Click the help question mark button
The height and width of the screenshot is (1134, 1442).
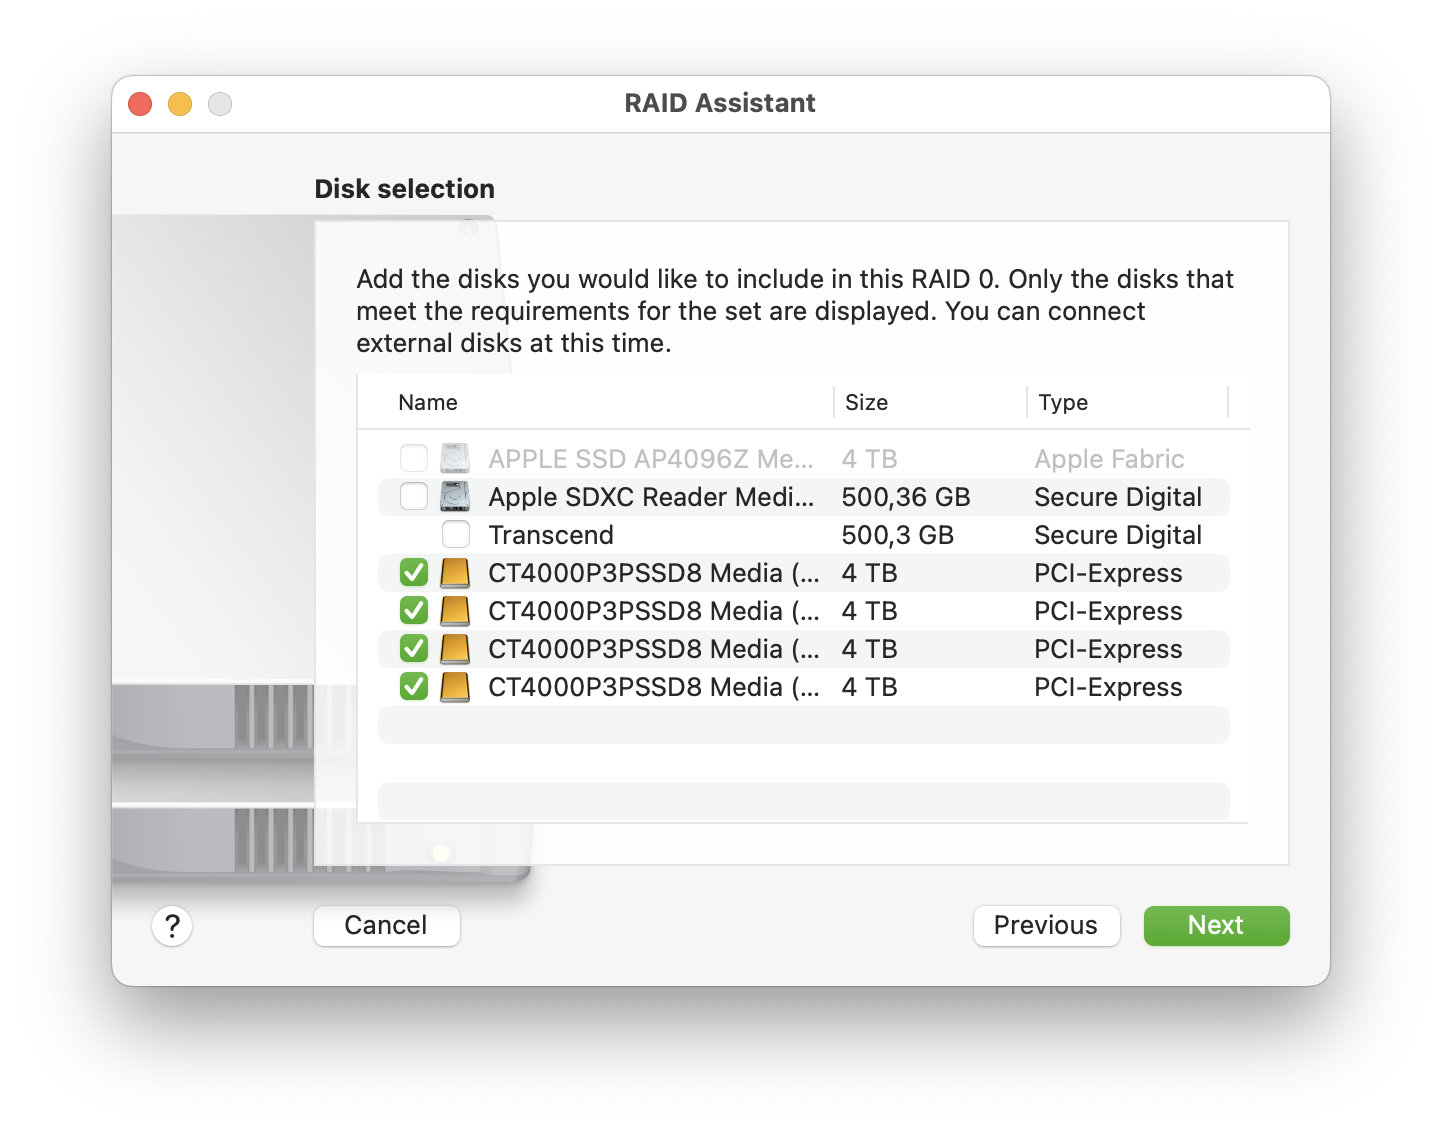(x=172, y=926)
